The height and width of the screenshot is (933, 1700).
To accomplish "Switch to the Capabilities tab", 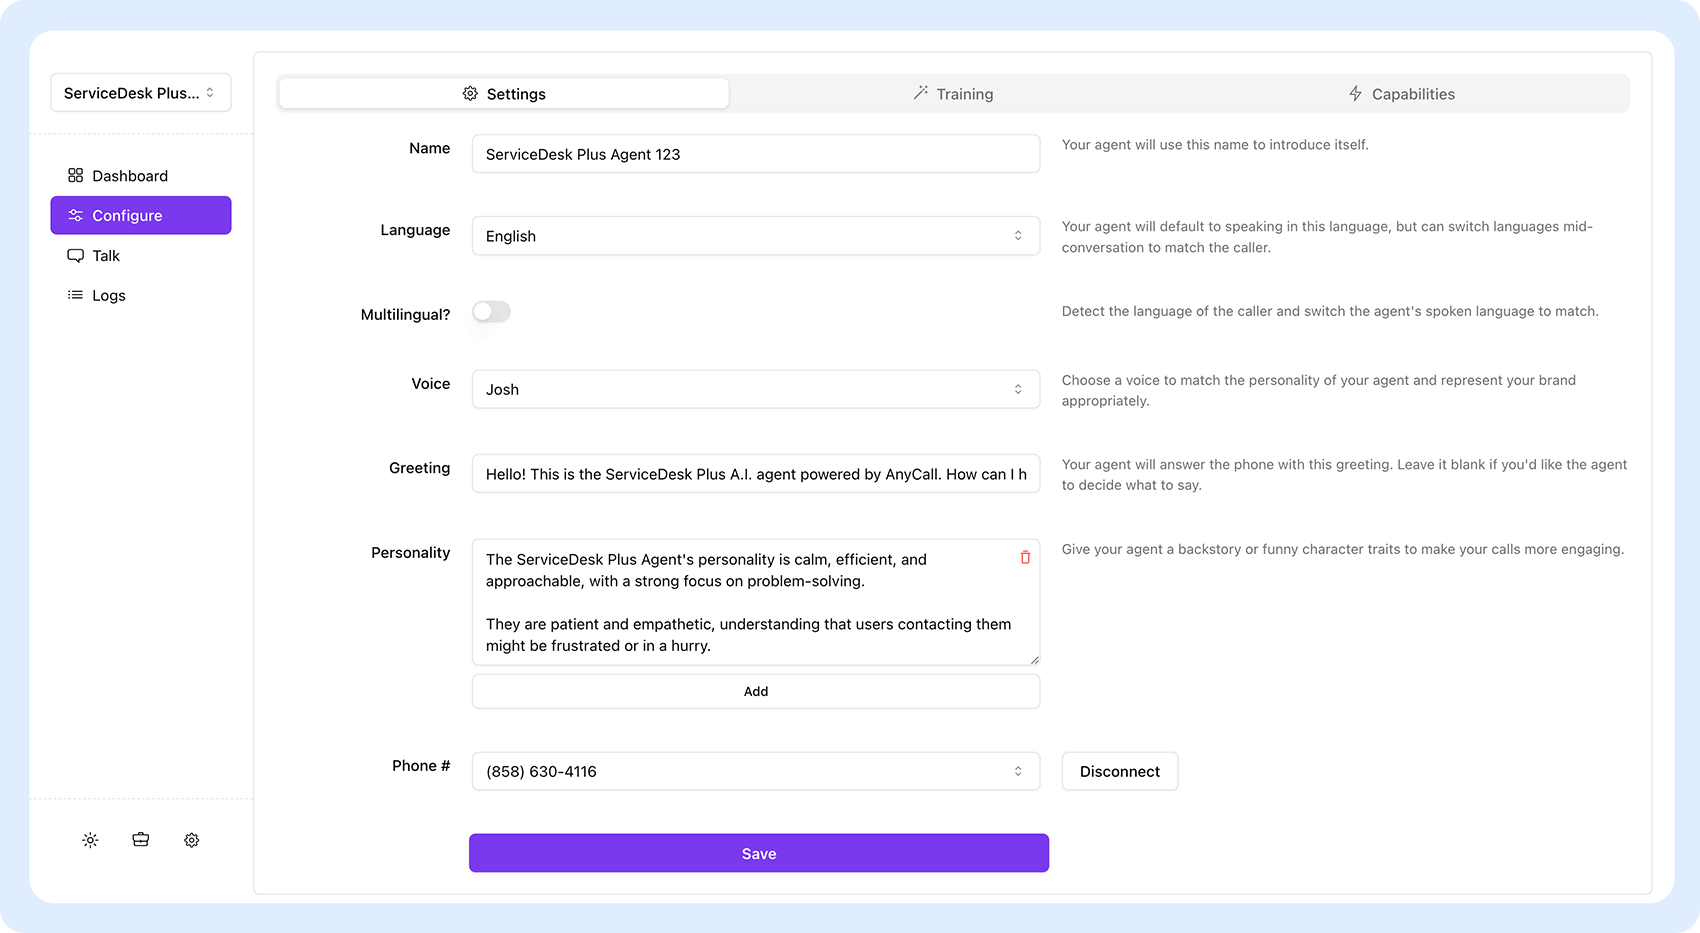I will [1402, 94].
